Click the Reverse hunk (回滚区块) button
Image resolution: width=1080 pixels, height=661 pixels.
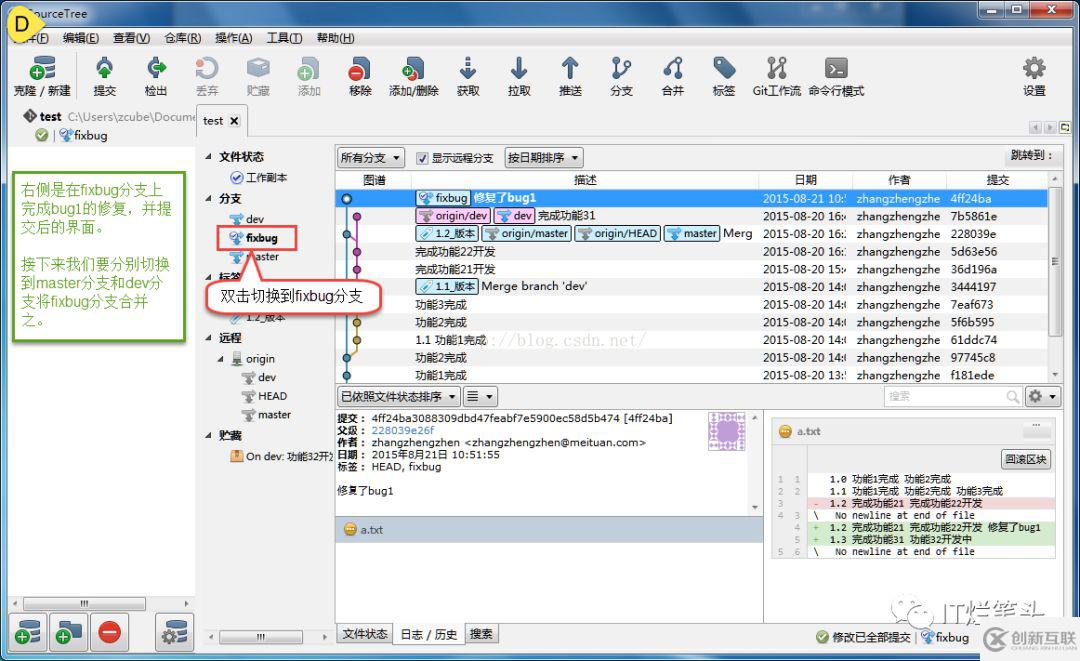pos(1026,459)
